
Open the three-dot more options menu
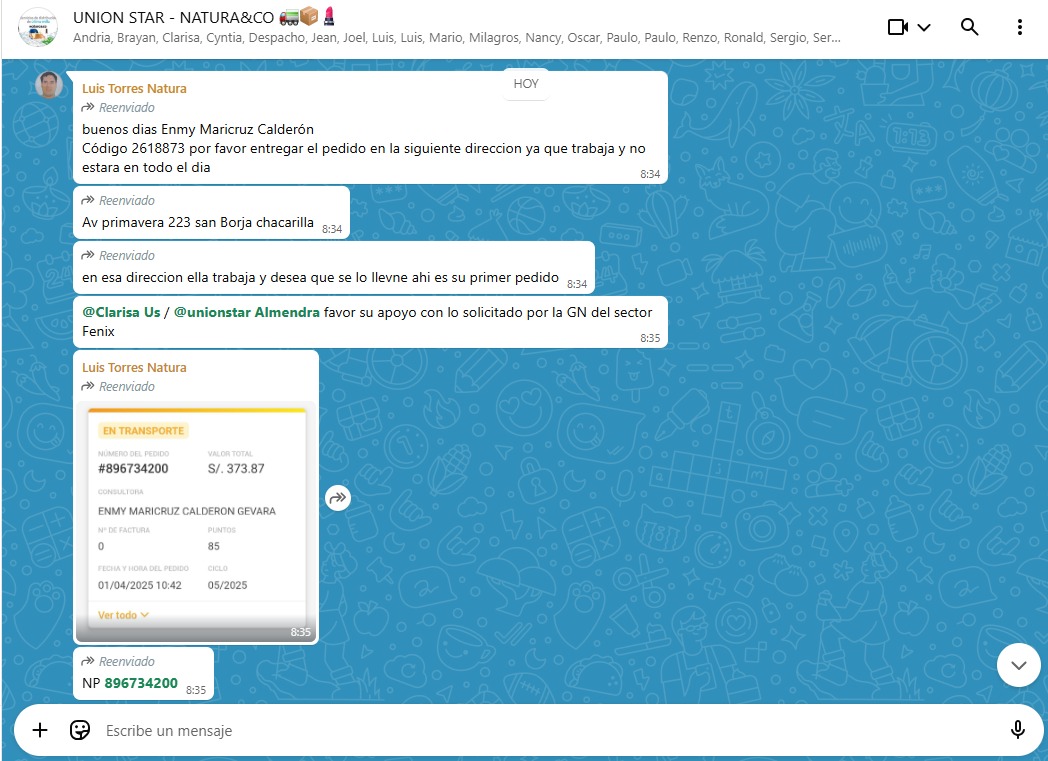[x=1019, y=27]
